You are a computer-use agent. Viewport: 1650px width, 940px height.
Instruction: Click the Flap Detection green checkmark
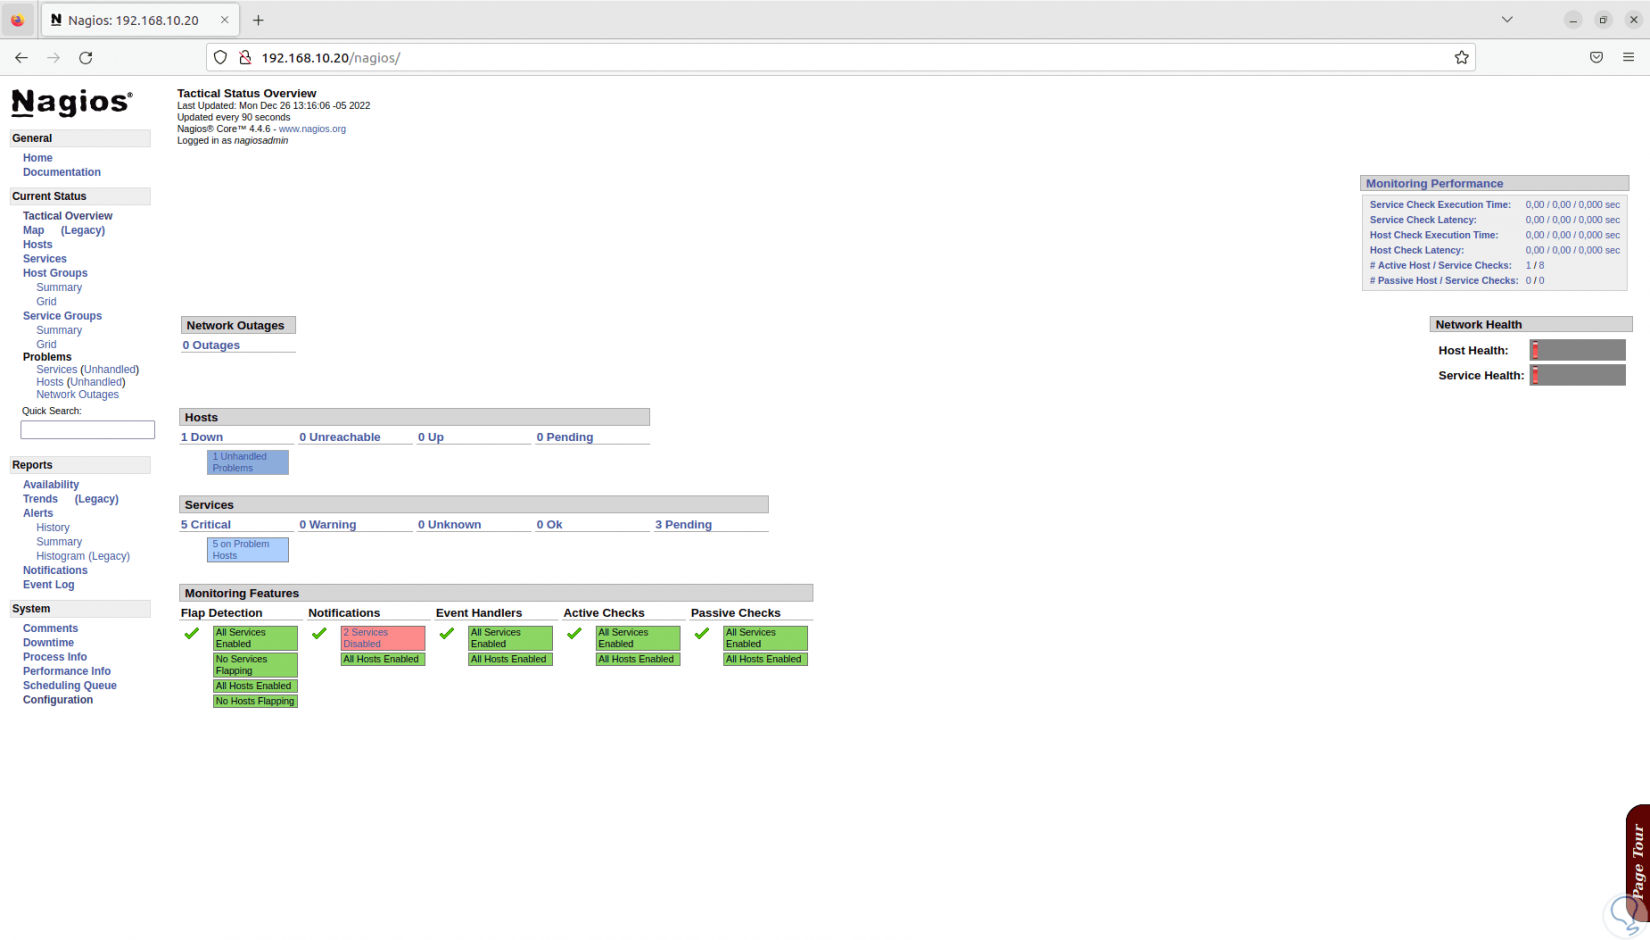(192, 634)
